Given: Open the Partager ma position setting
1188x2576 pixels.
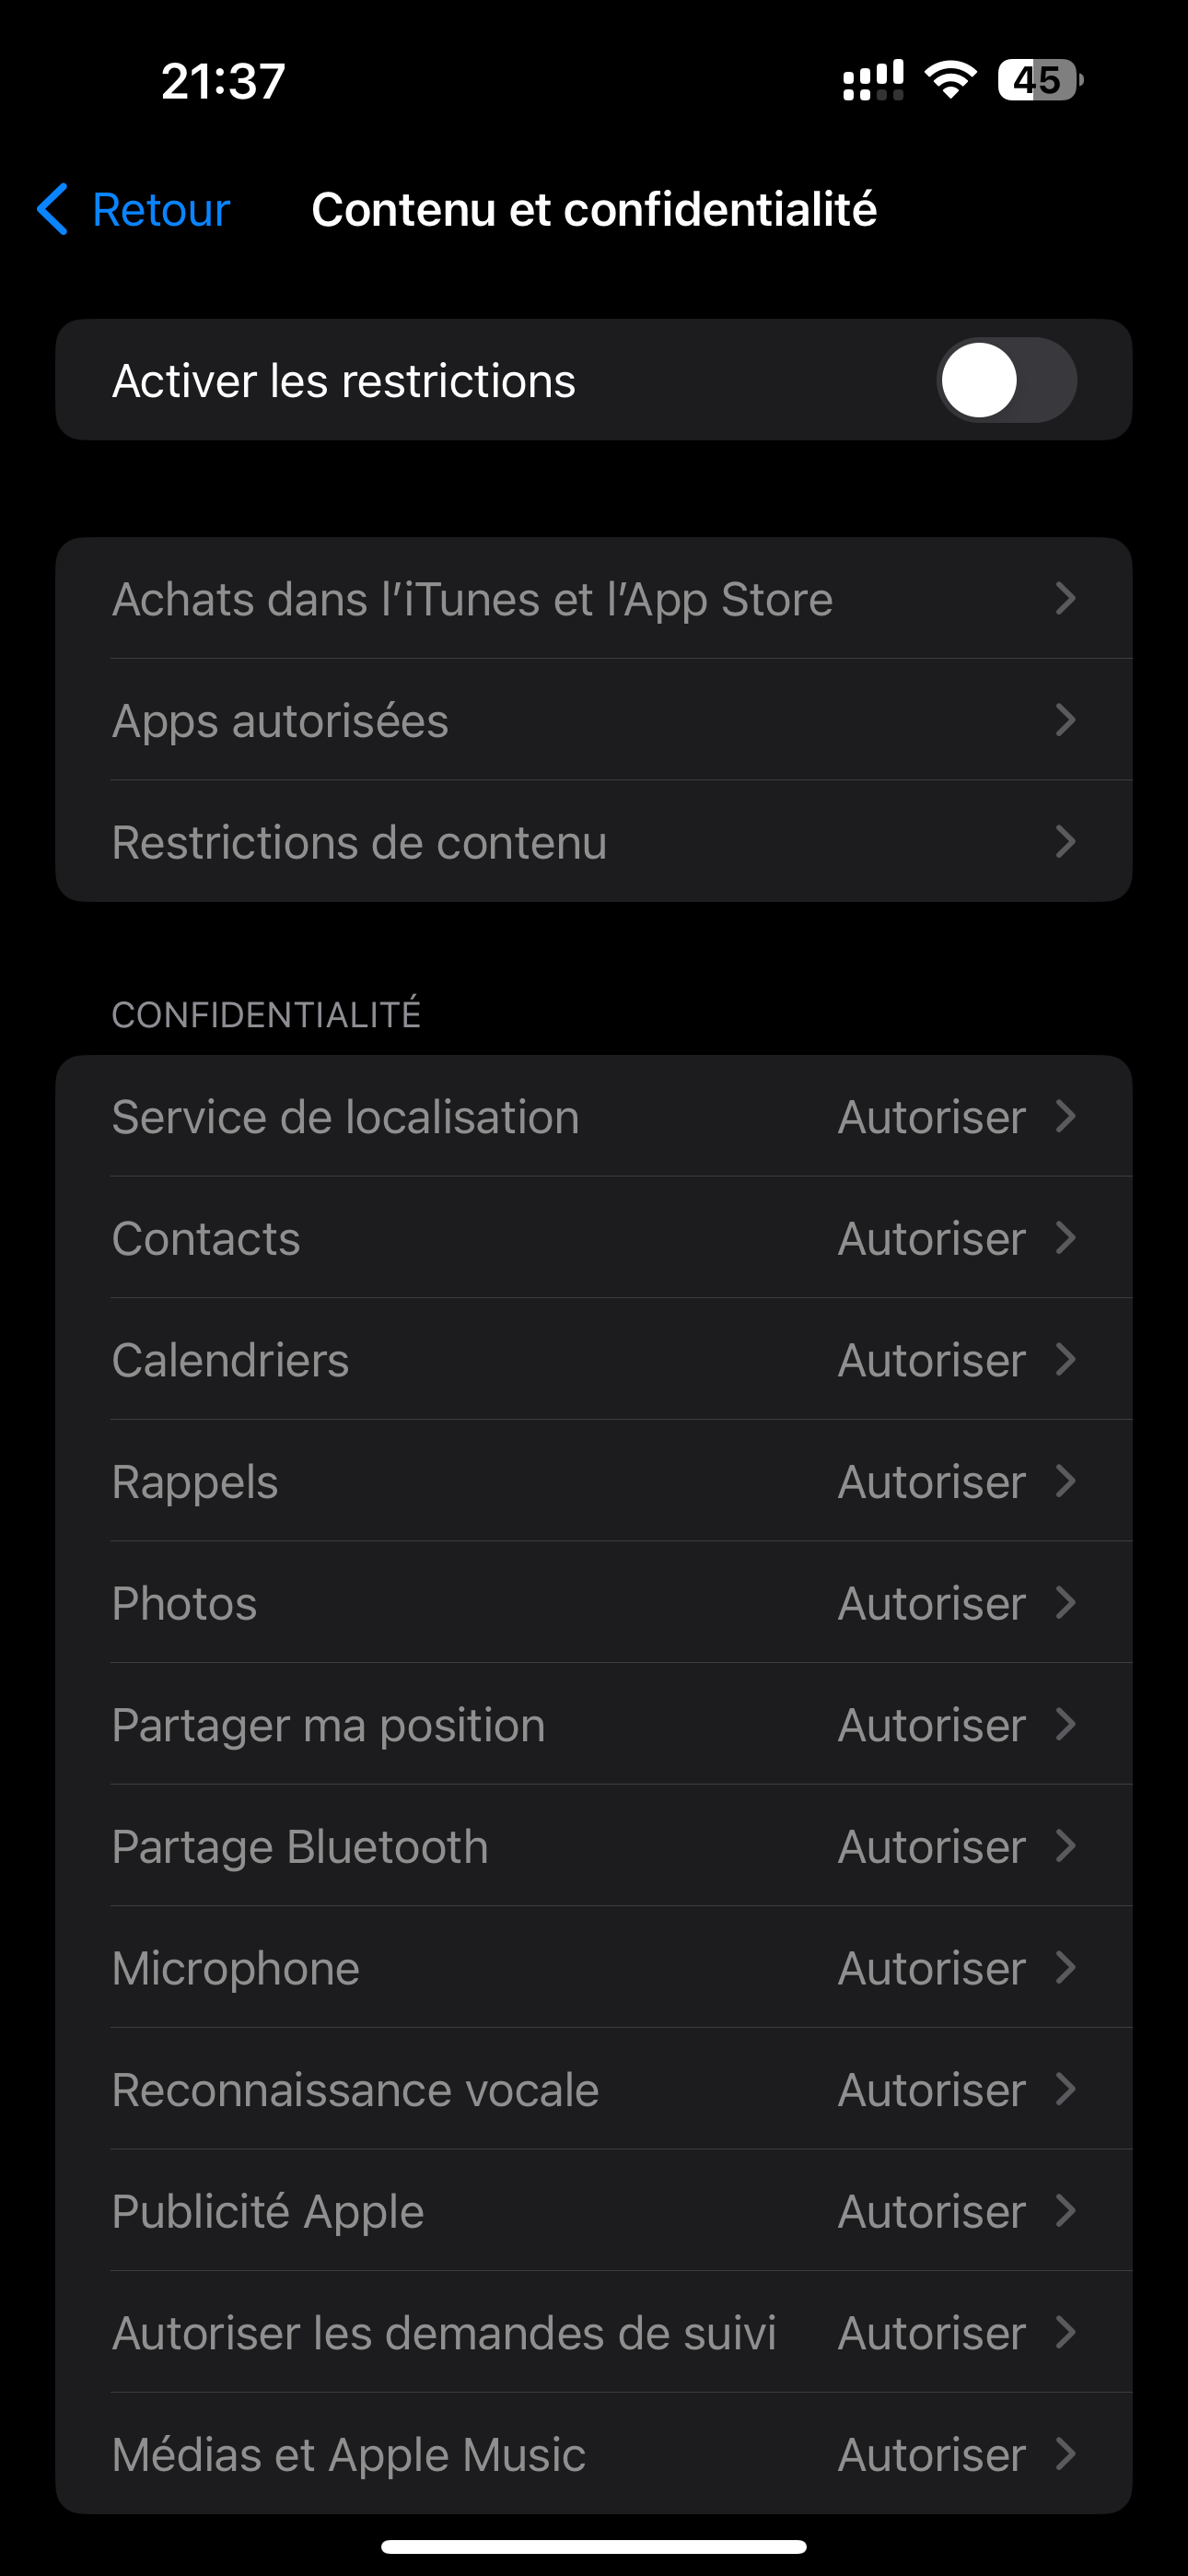Looking at the screenshot, I should [594, 1725].
